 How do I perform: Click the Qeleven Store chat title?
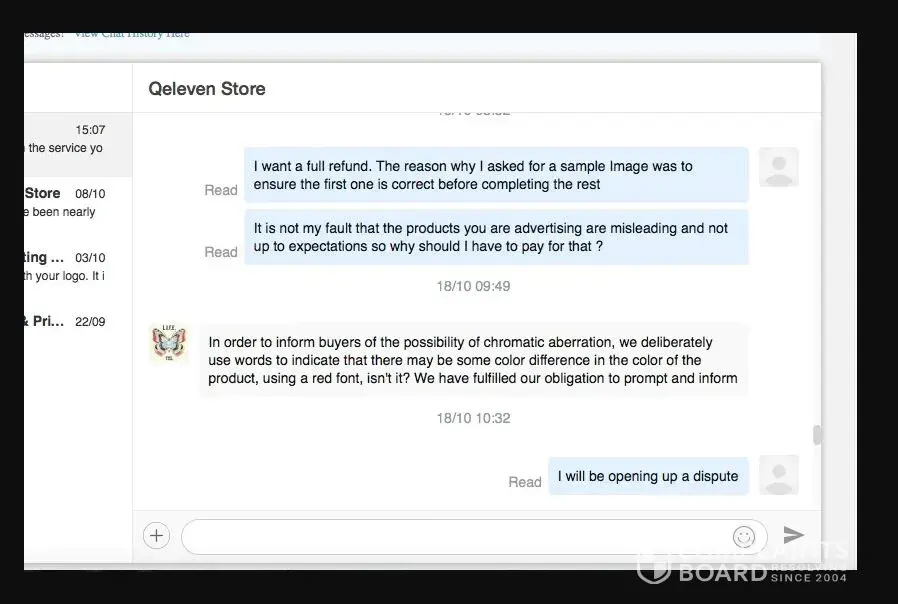click(x=207, y=89)
